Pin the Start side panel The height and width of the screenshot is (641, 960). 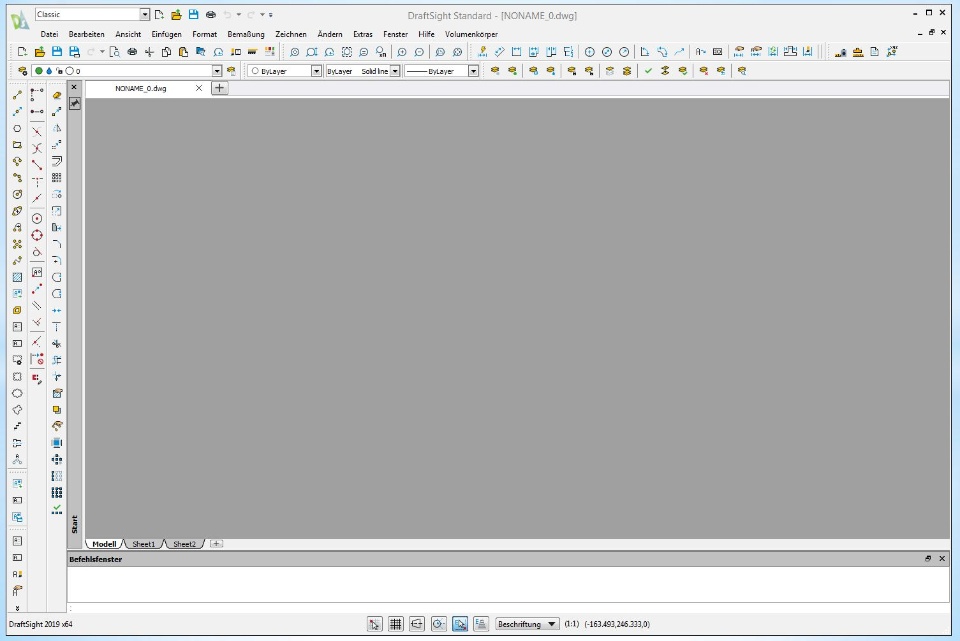pos(75,103)
